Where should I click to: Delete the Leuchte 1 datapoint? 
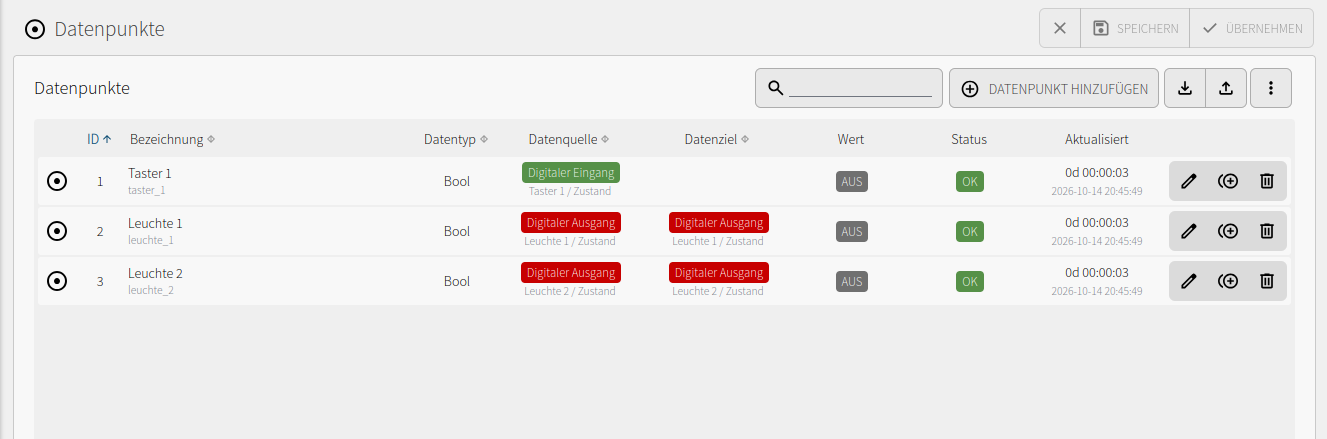click(x=1266, y=231)
